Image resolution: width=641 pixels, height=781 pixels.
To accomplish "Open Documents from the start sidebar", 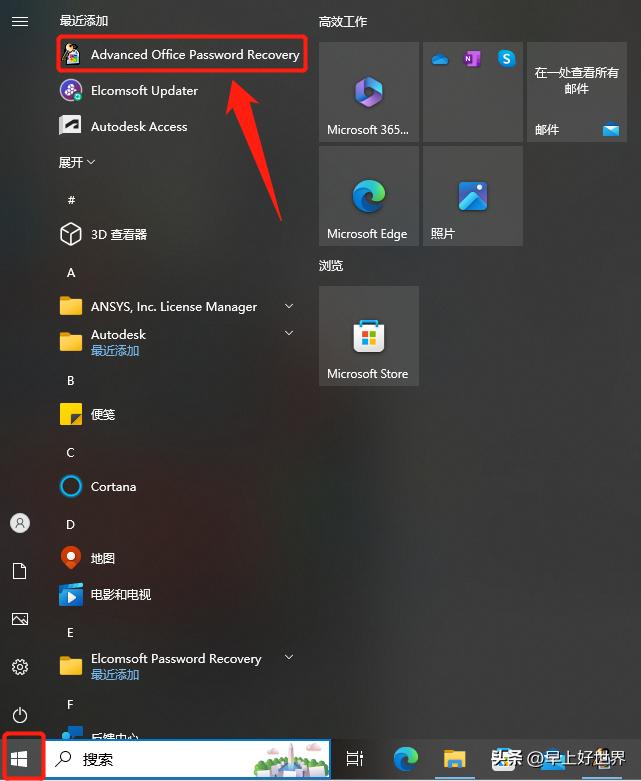I will pyautogui.click(x=20, y=571).
